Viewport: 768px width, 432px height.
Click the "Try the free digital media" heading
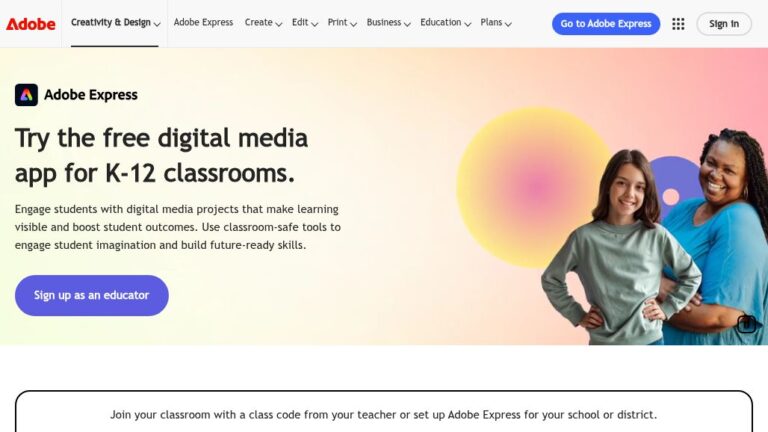coord(161,156)
